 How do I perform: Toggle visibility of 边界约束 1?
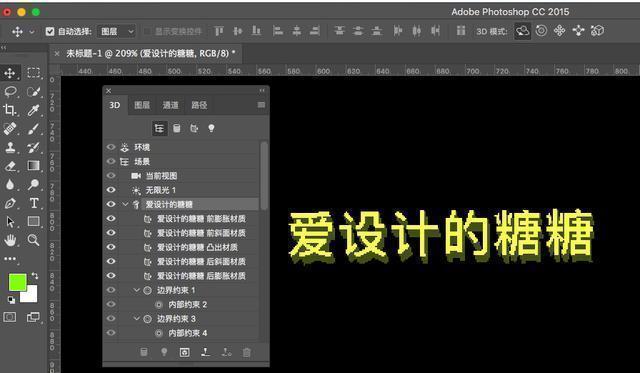(x=111, y=290)
